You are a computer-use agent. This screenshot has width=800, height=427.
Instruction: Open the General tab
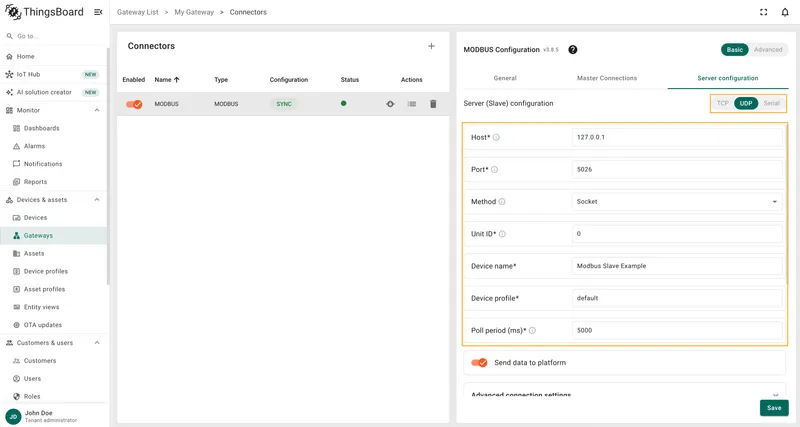505,78
